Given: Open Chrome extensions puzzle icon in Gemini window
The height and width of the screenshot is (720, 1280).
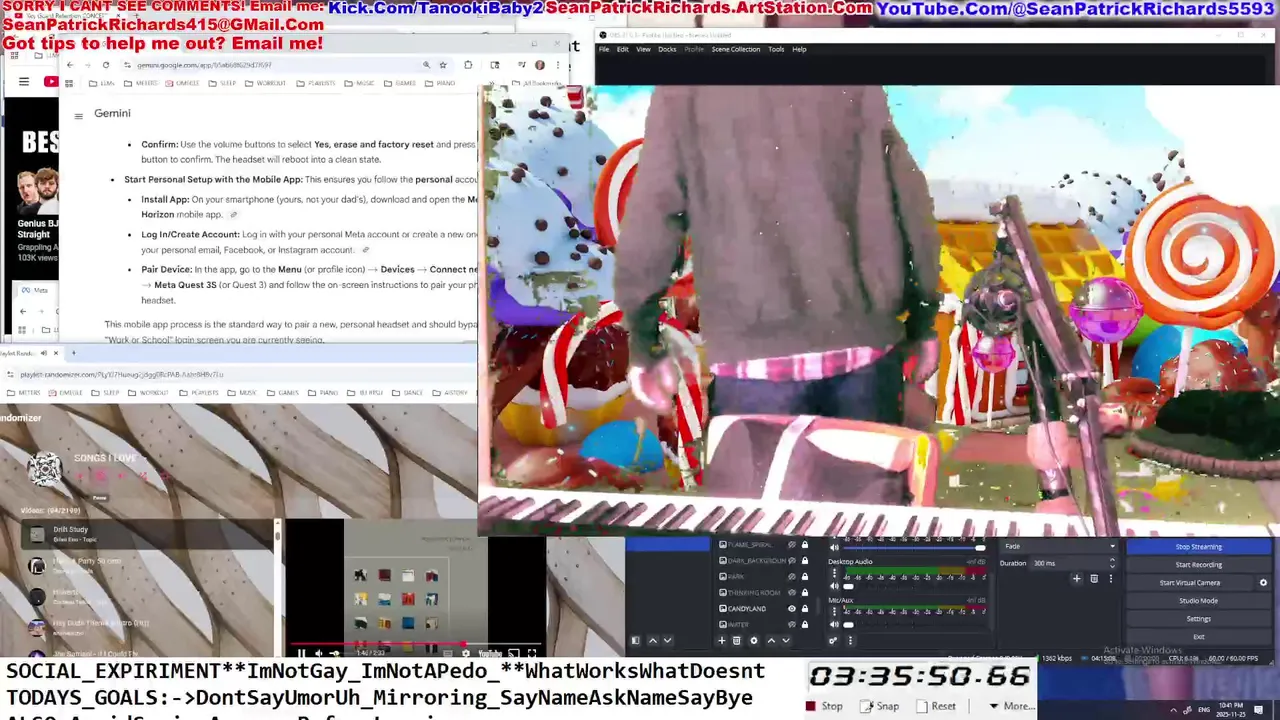Looking at the screenshot, I should tap(468, 65).
